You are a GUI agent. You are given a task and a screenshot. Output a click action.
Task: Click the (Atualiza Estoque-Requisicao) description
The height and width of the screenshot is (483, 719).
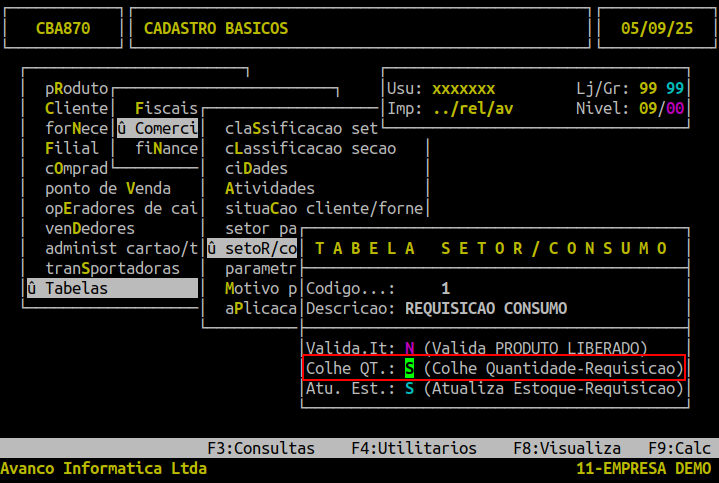pyautogui.click(x=553, y=389)
